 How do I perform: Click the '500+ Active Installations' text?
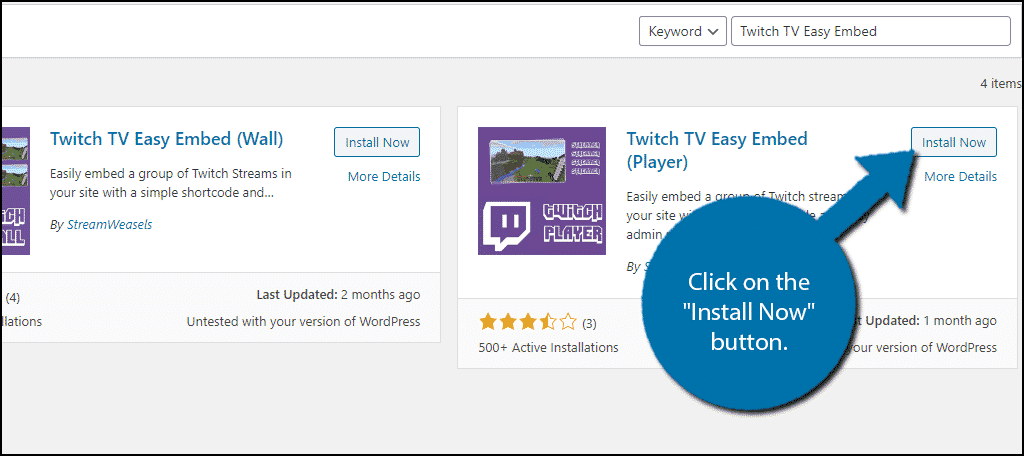[x=549, y=348]
